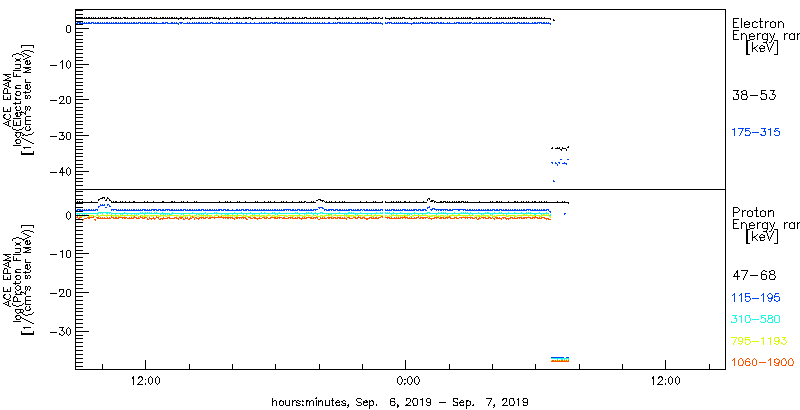Click the cyan 310-580 proton legend label

pyautogui.click(x=756, y=319)
